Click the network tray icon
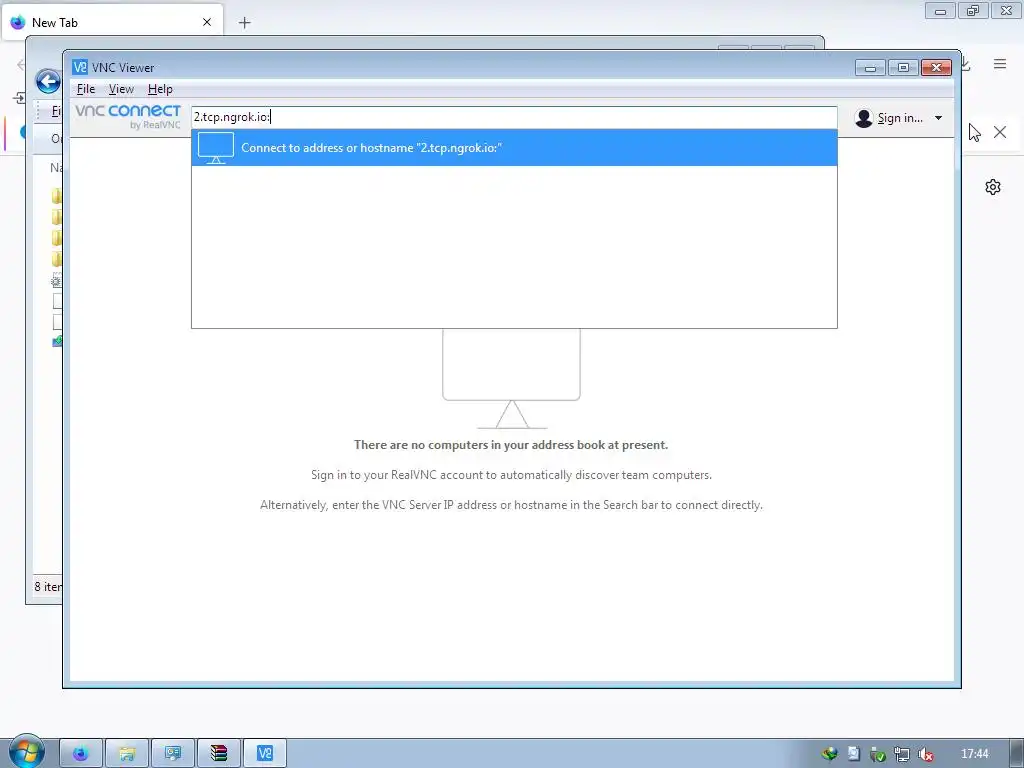 [901, 754]
